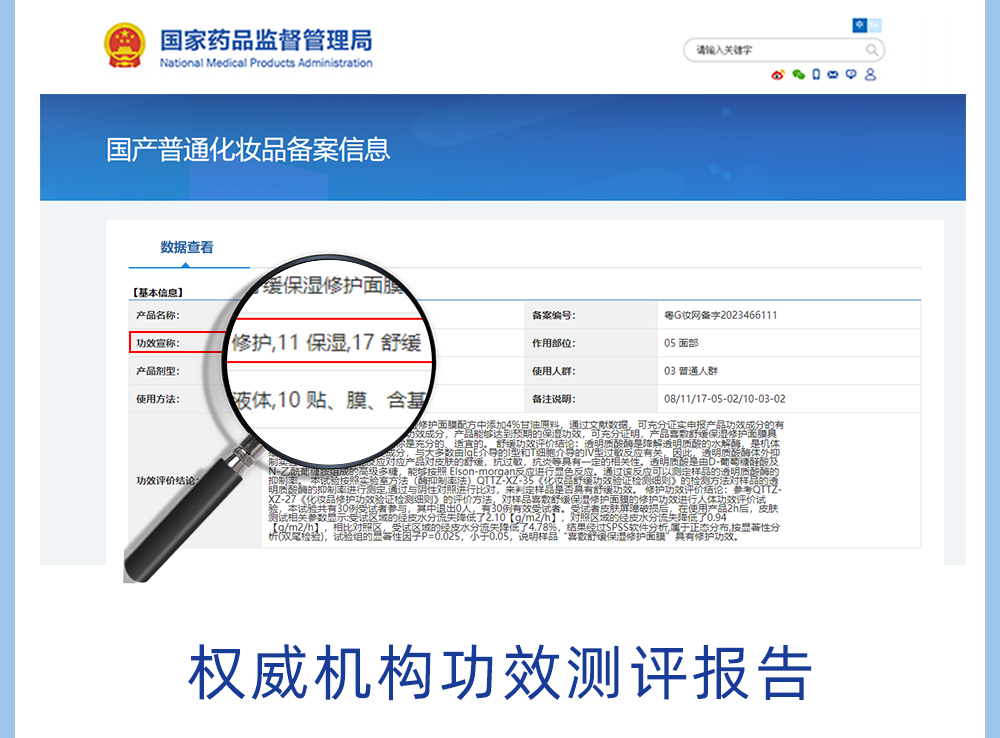Open the WeChat icon link
This screenshot has width=1000, height=738.
click(798, 75)
